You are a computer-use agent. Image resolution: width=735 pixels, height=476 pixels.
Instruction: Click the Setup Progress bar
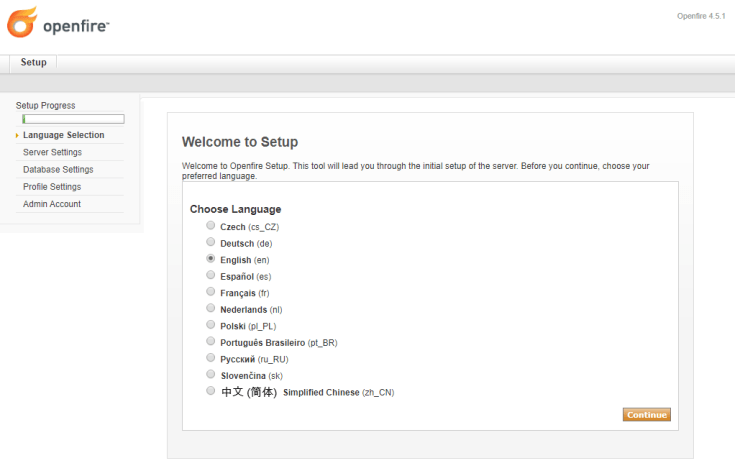click(x=73, y=119)
